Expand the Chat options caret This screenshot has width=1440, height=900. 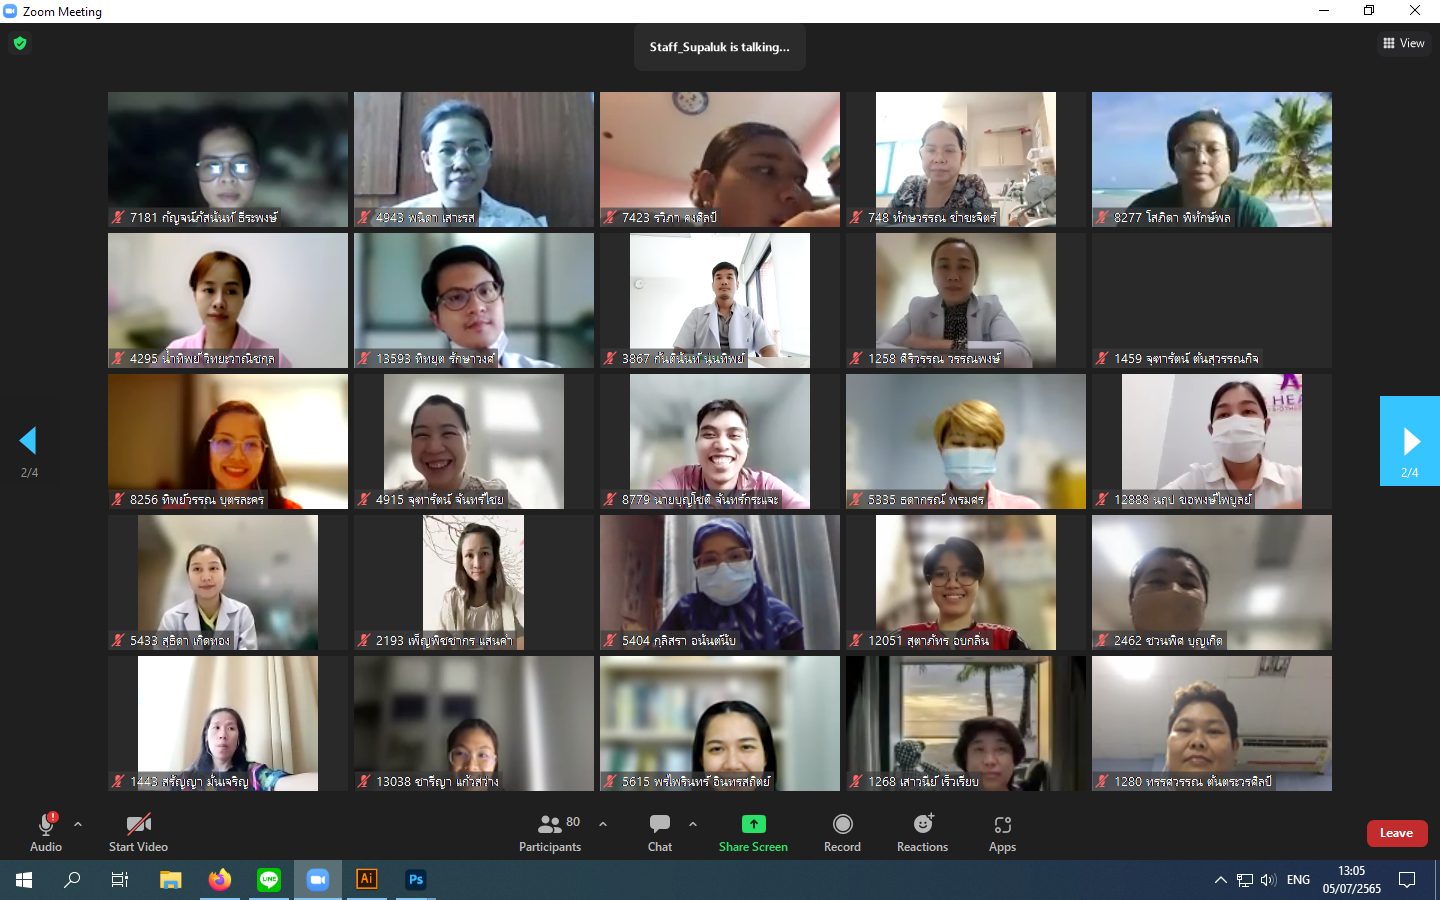(693, 824)
